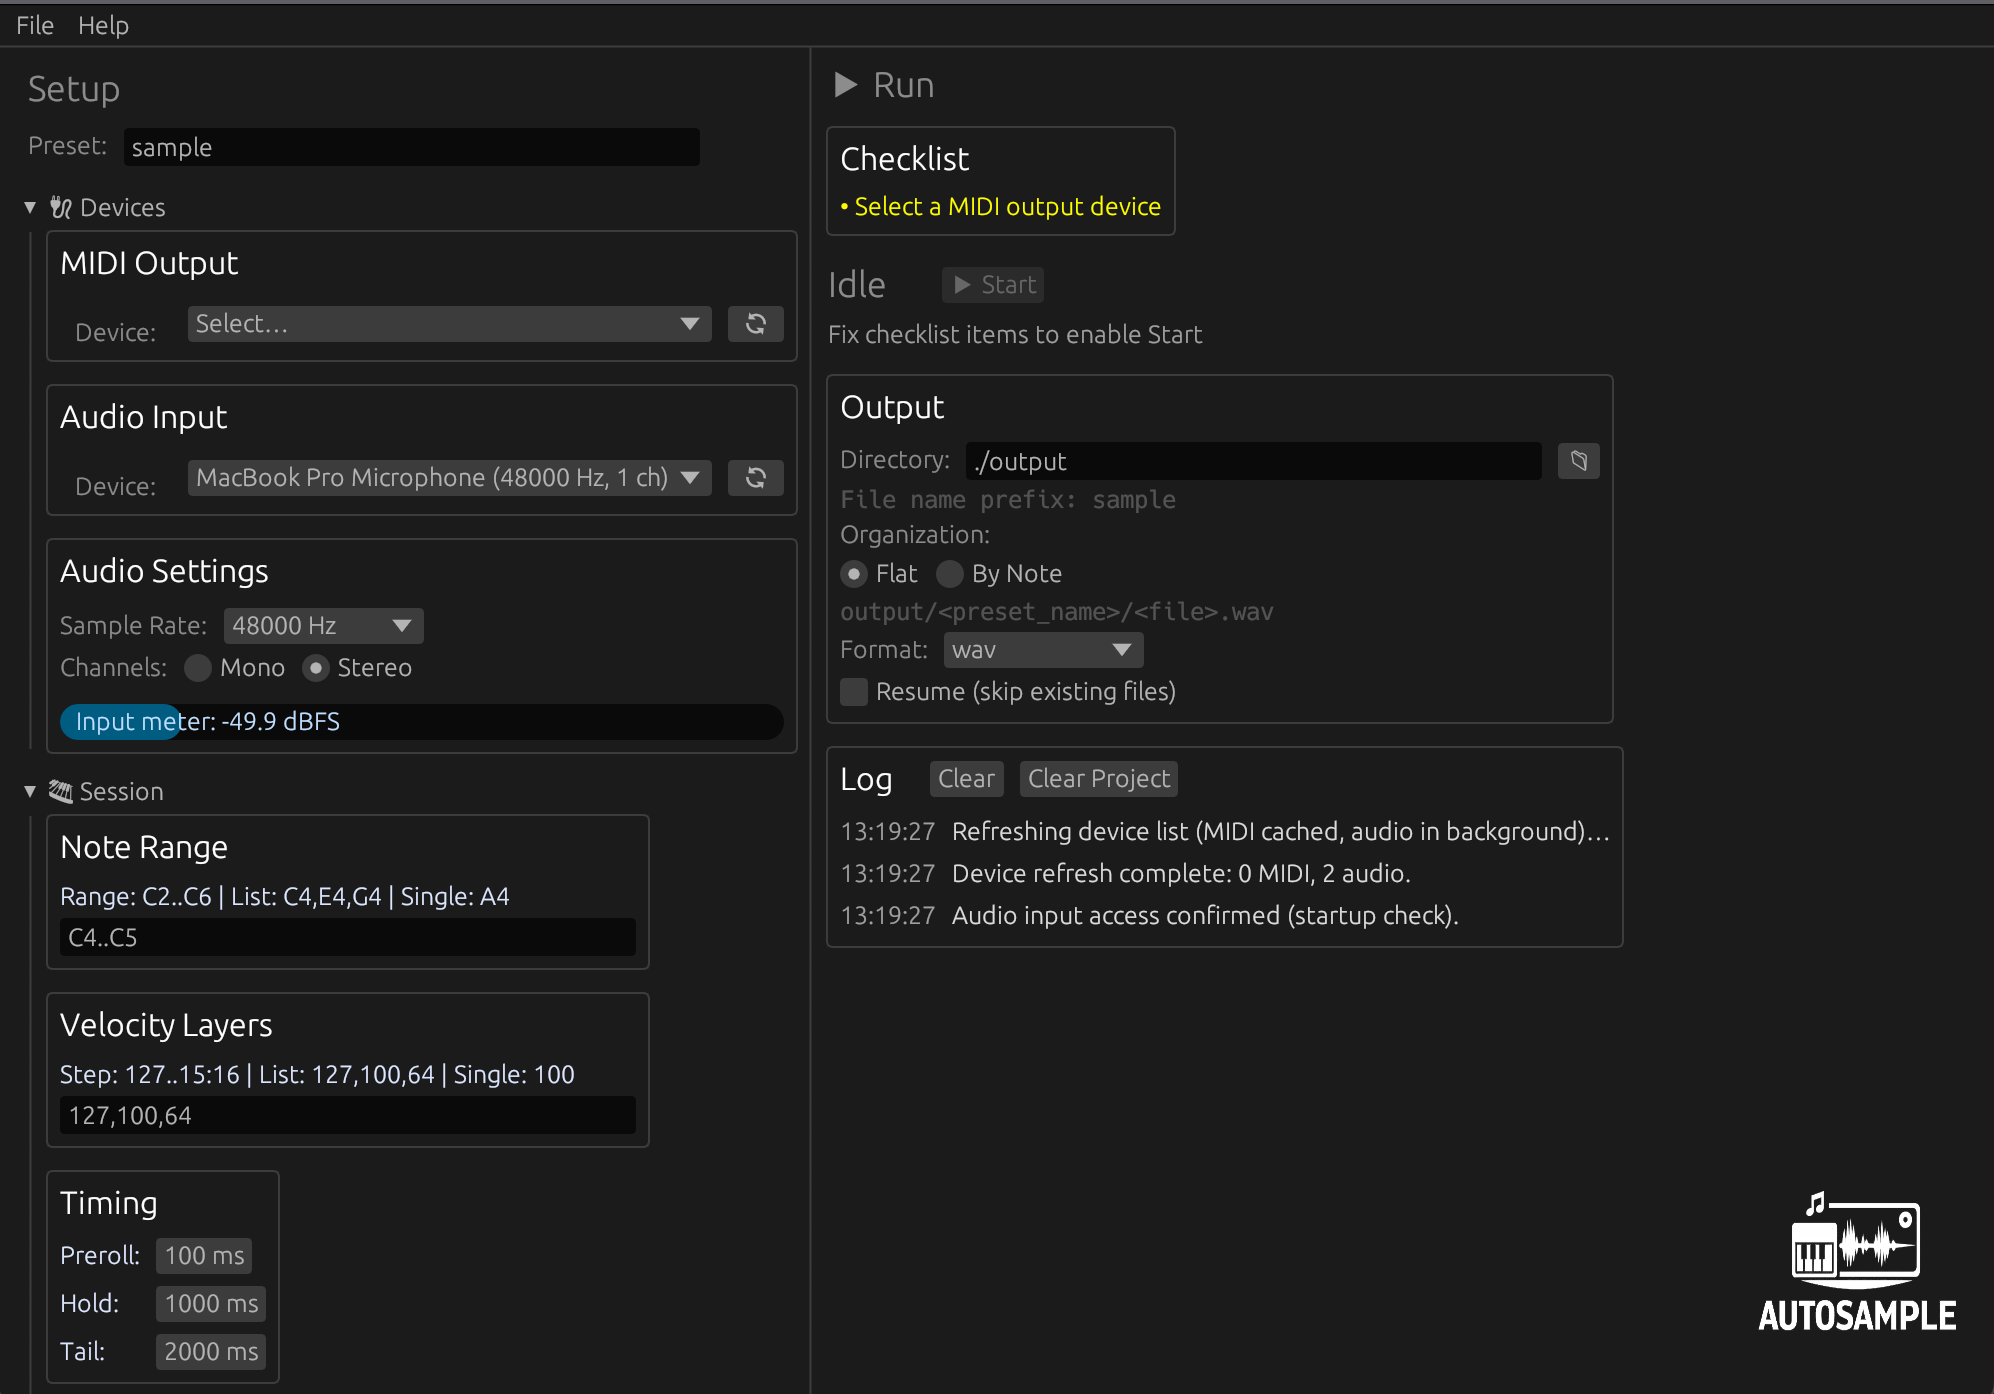
Task: Click the output Directory field
Action: pos(1254,461)
